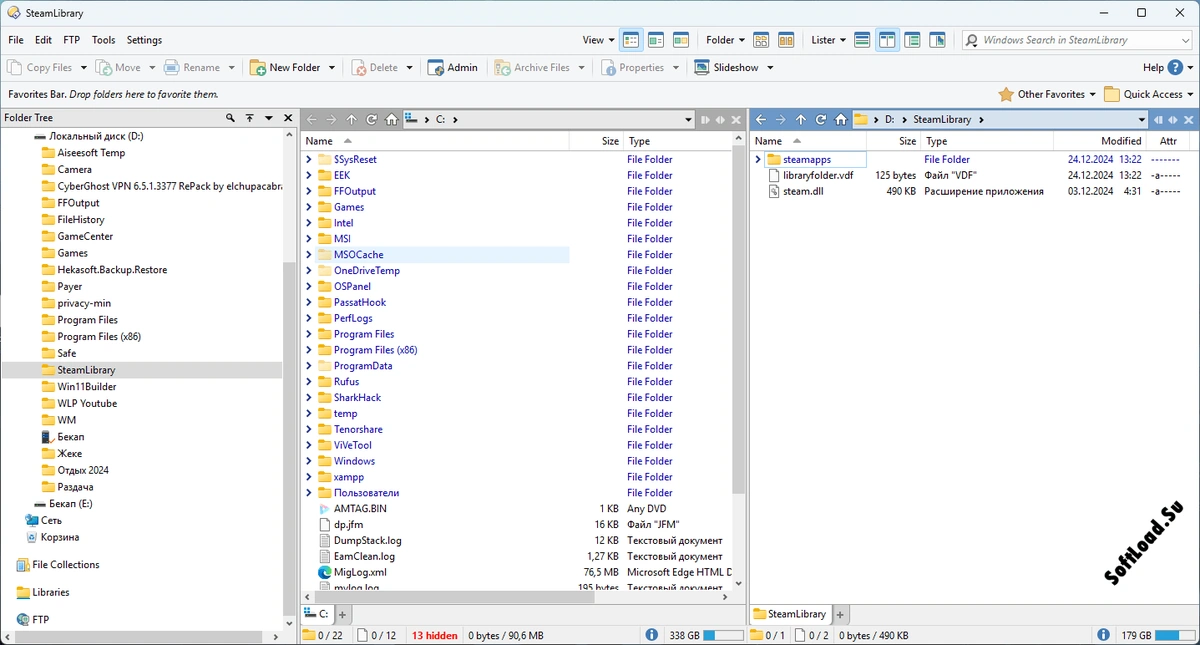Screen dimensions: 1200x645
Task: Open File Collections in folder tree
Action: [x=58, y=565]
